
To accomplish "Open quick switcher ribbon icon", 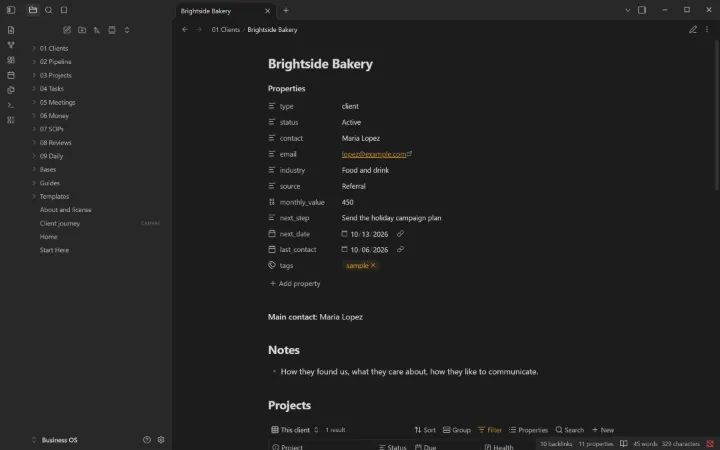I will [x=11, y=30].
